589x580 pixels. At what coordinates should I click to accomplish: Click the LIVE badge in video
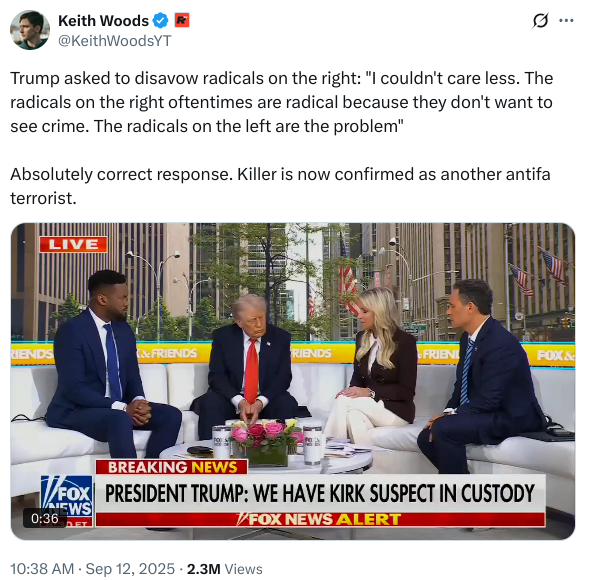click(73, 245)
